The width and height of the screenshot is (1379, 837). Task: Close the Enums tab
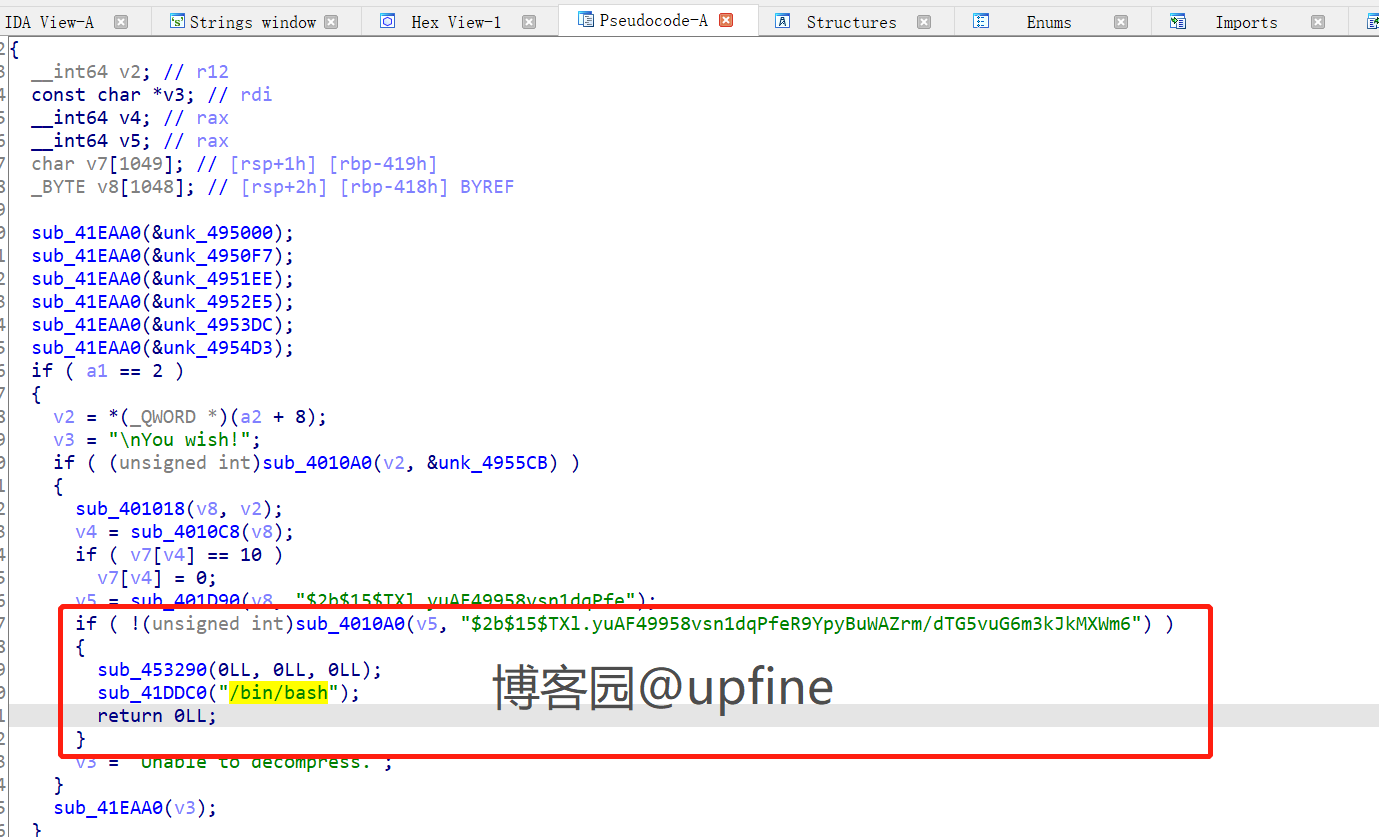[1121, 21]
